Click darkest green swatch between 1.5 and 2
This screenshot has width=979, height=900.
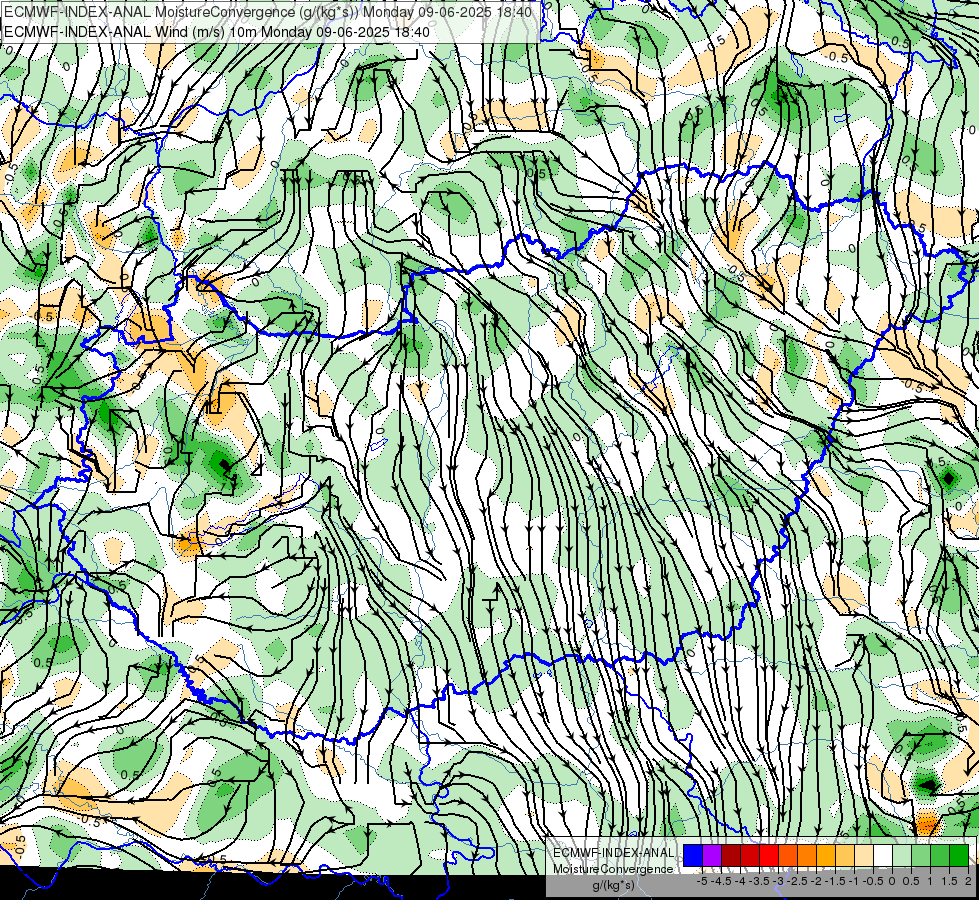959,856
